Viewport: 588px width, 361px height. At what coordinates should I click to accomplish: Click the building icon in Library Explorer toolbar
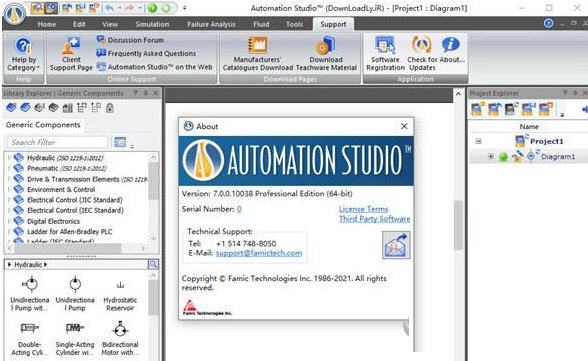[x=68, y=108]
